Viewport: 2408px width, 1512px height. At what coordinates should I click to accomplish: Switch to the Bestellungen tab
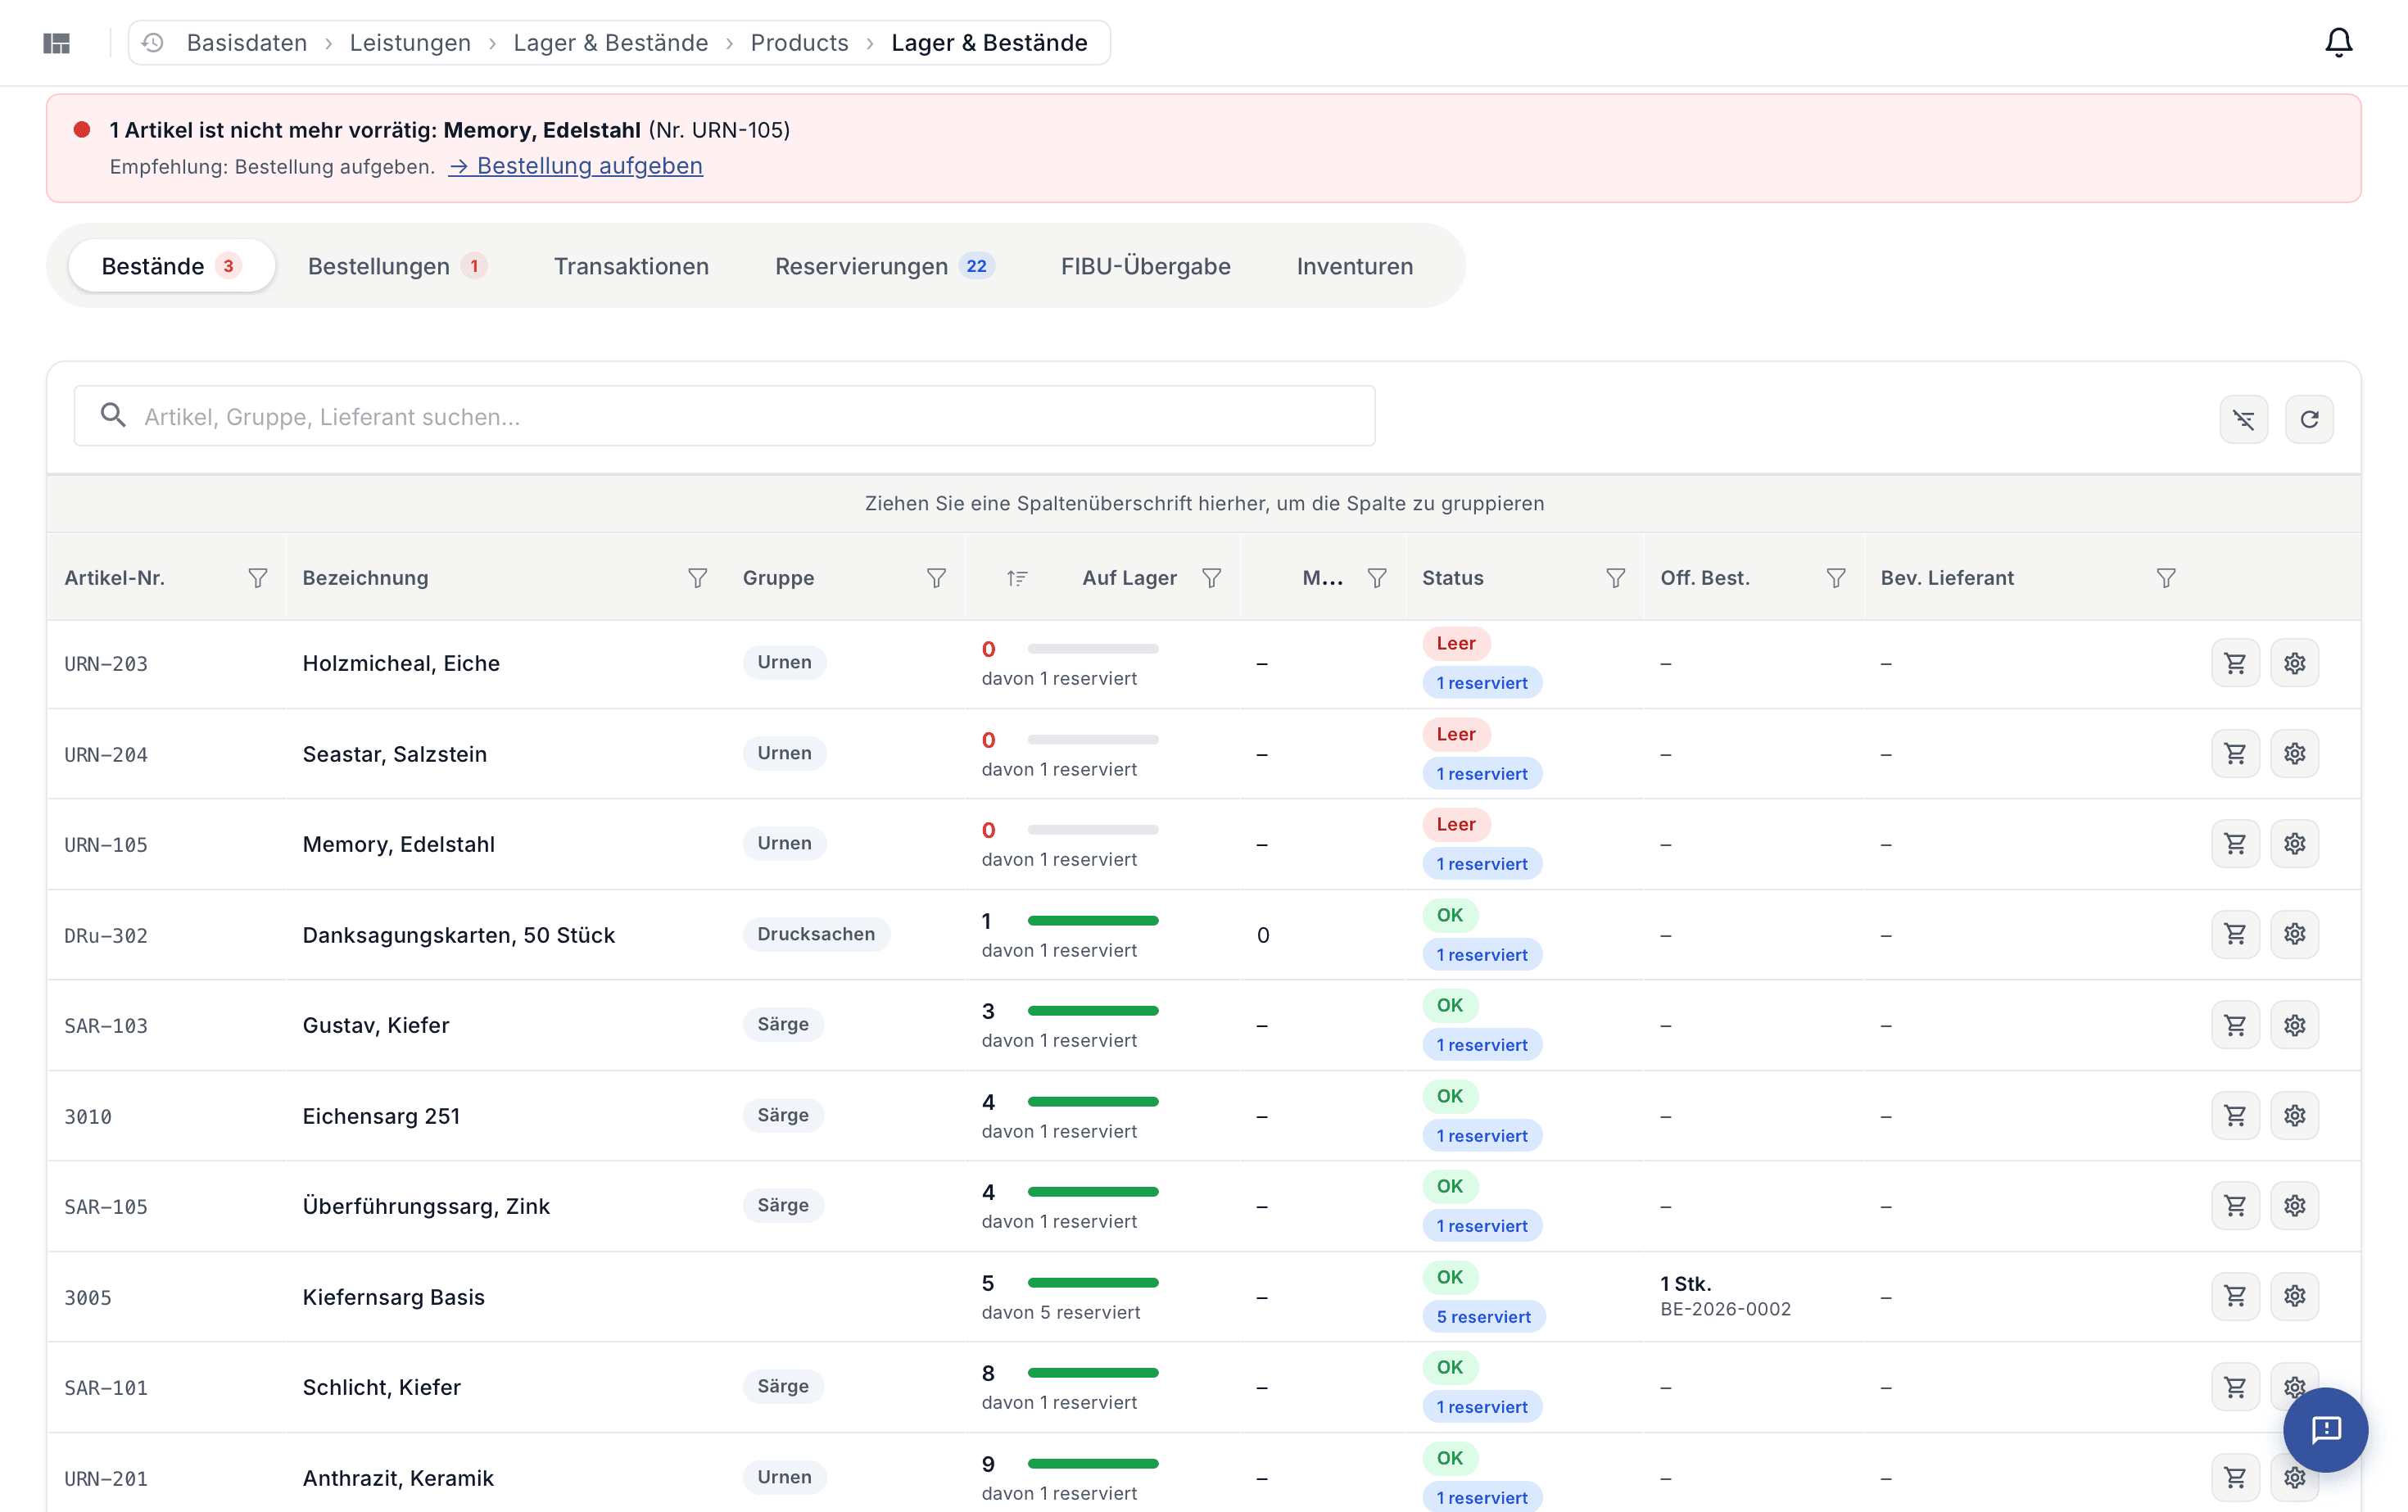tap(397, 266)
